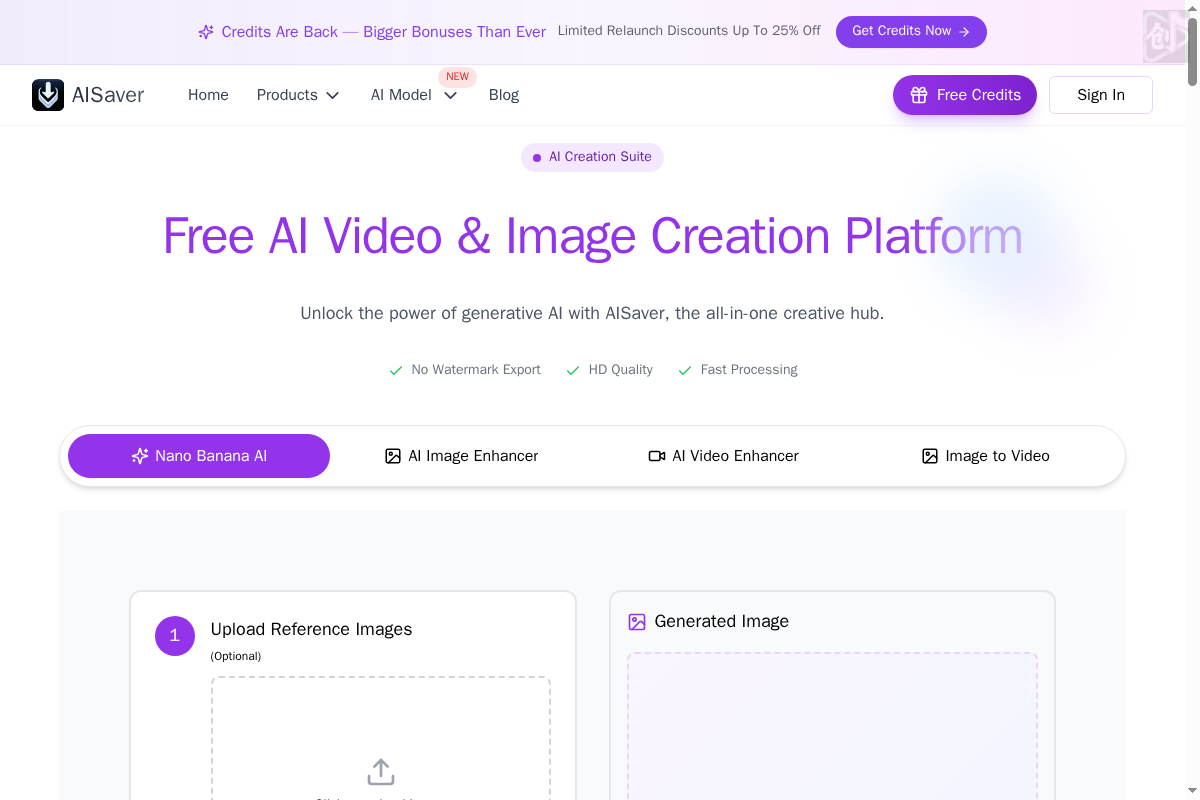Click the AISaver logo icon
Screen dimensions: 1200x800
[x=48, y=95]
